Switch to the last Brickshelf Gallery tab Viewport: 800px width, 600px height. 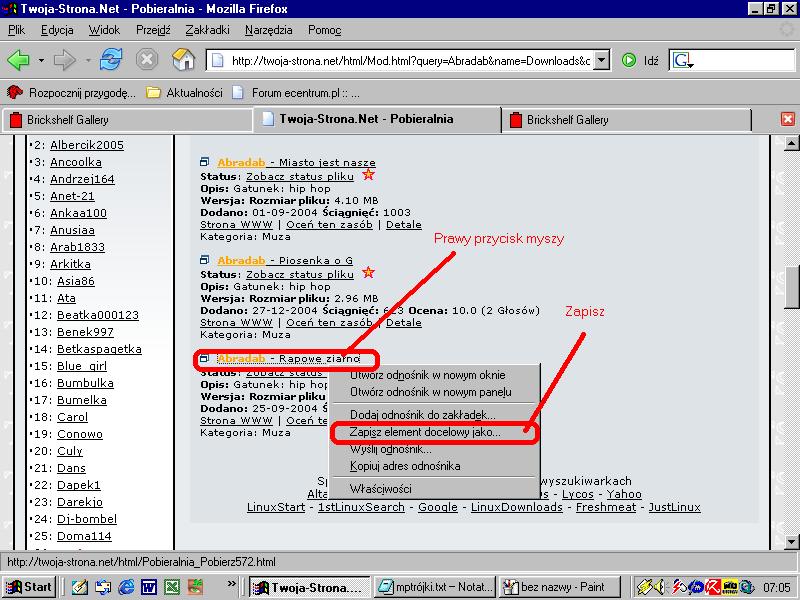point(627,120)
